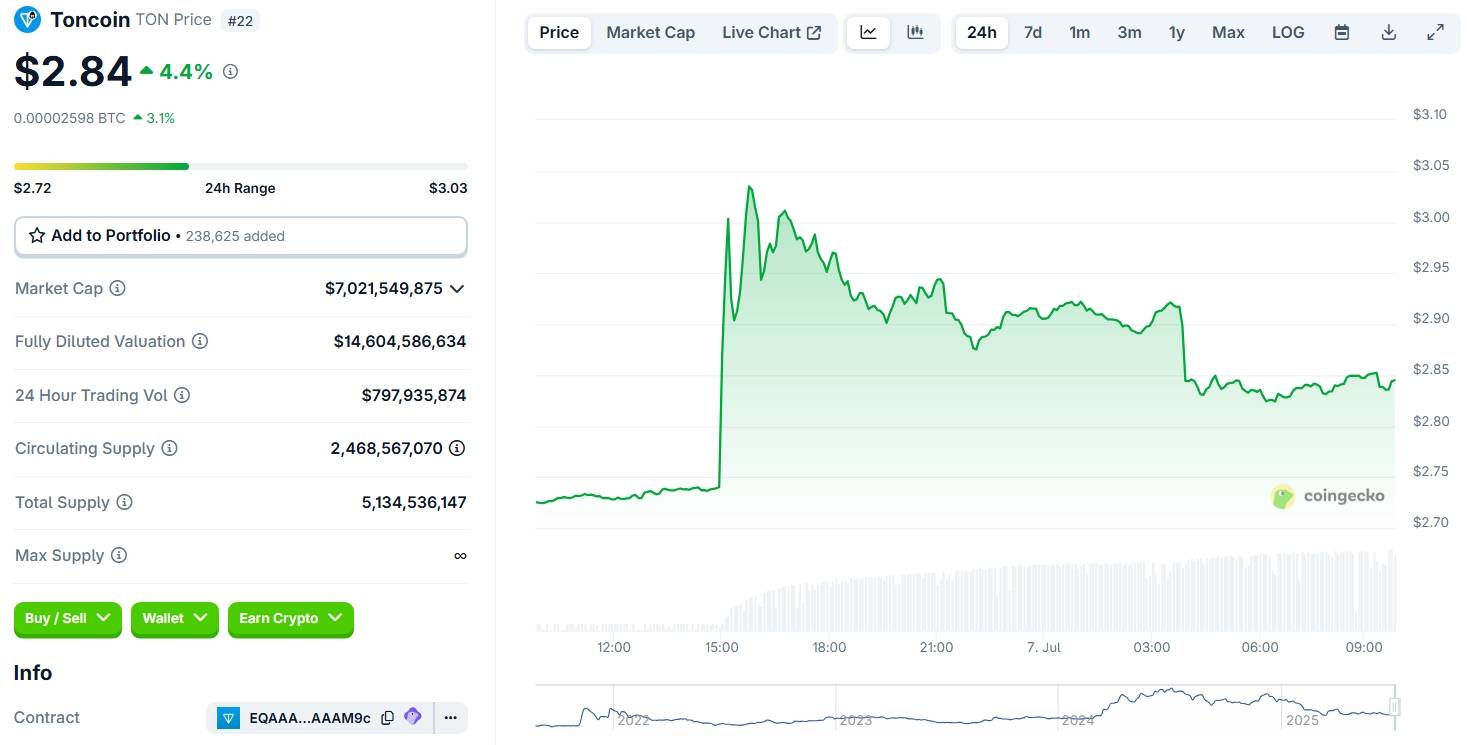Download chart data icon

pyautogui.click(x=1388, y=32)
